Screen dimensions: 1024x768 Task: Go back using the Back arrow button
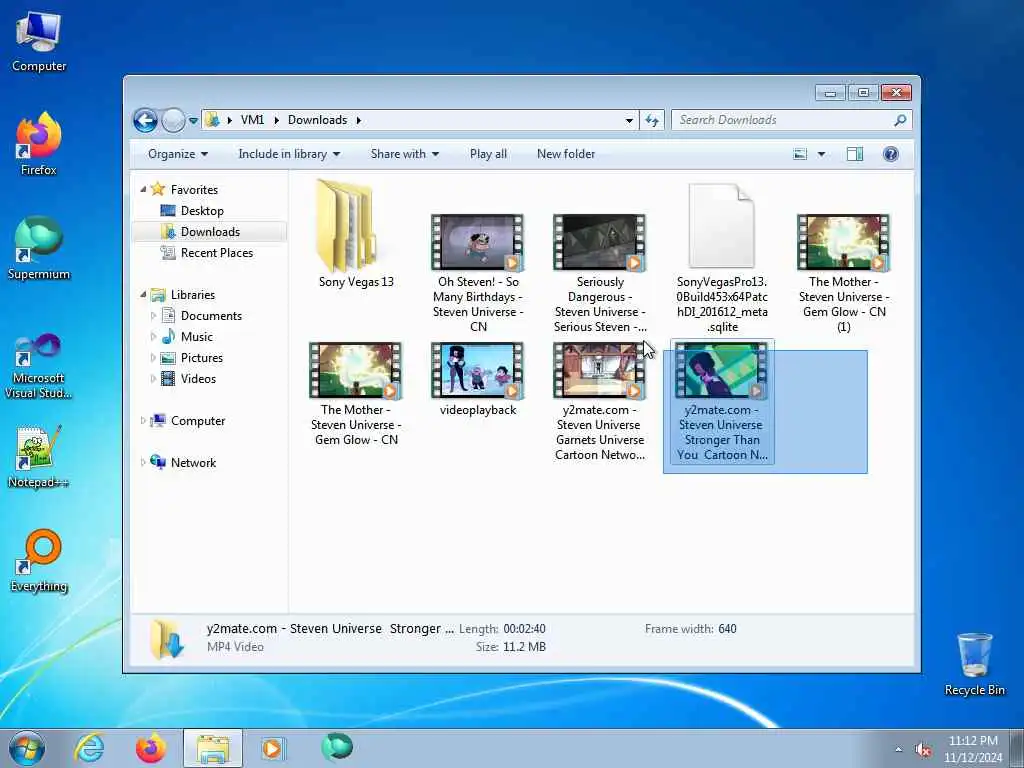pos(145,120)
